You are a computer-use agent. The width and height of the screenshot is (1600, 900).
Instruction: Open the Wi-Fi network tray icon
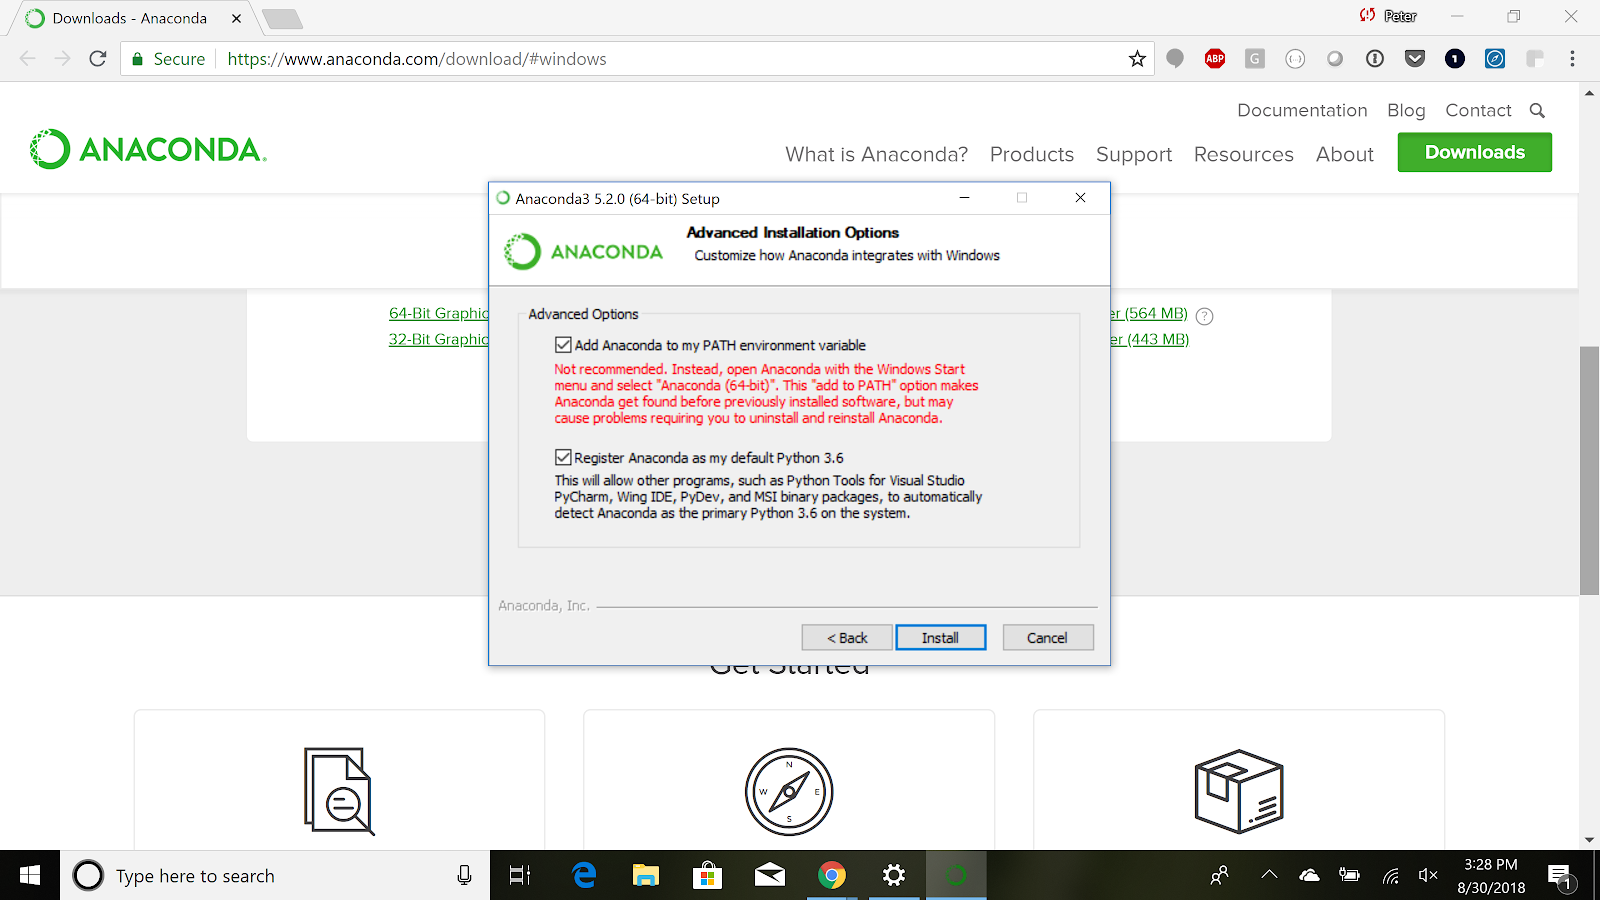1390,876
